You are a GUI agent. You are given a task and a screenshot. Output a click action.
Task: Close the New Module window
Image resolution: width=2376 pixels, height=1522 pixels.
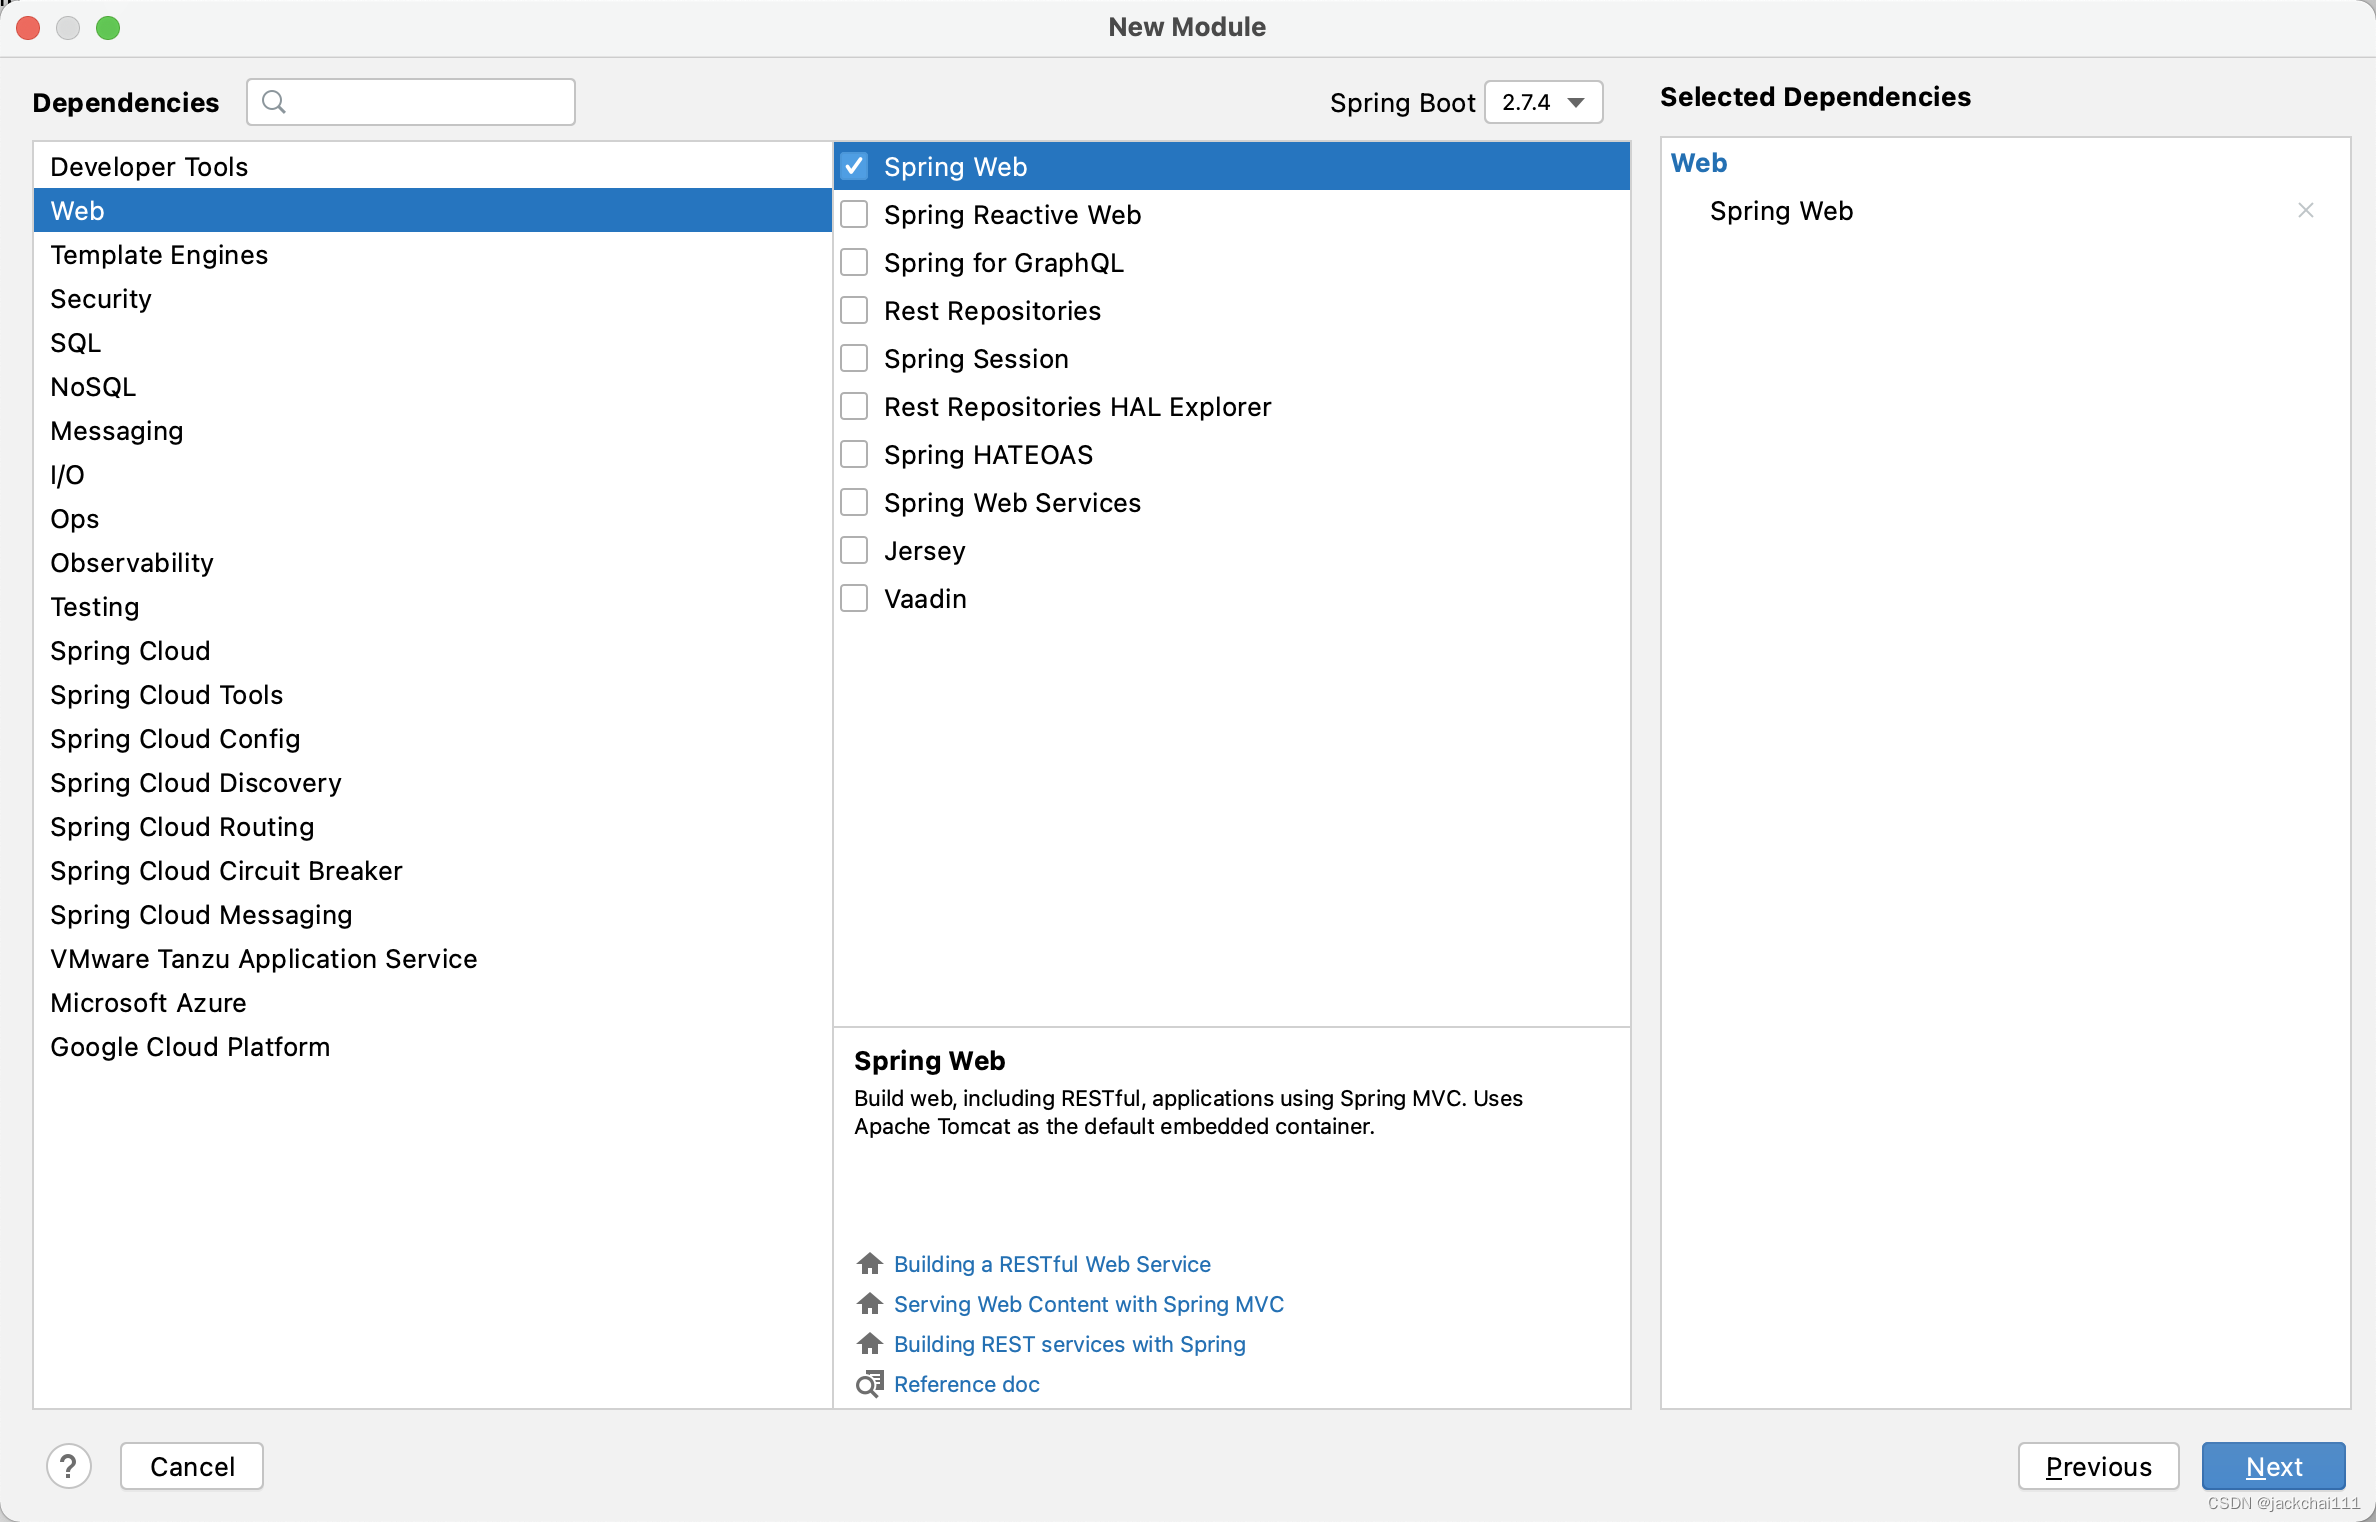28,27
